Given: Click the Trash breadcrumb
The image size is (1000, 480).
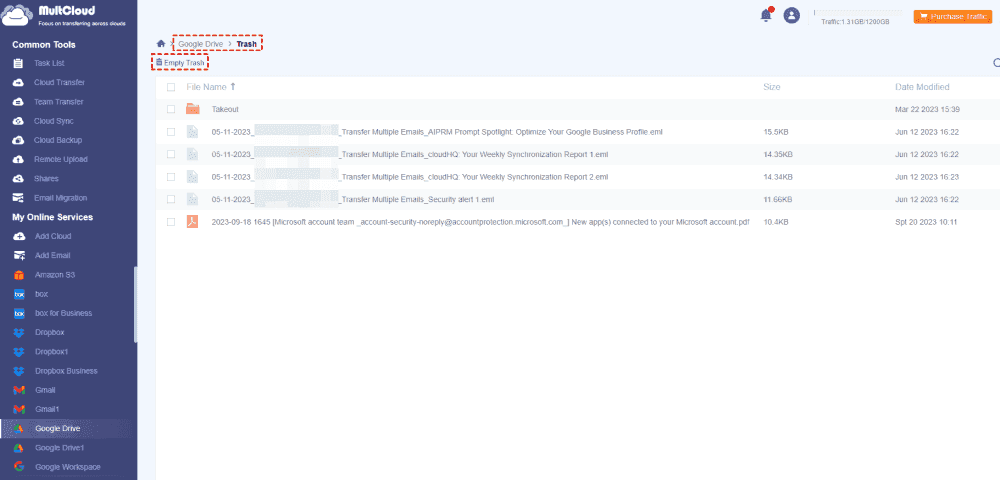Looking at the screenshot, I should [246, 44].
